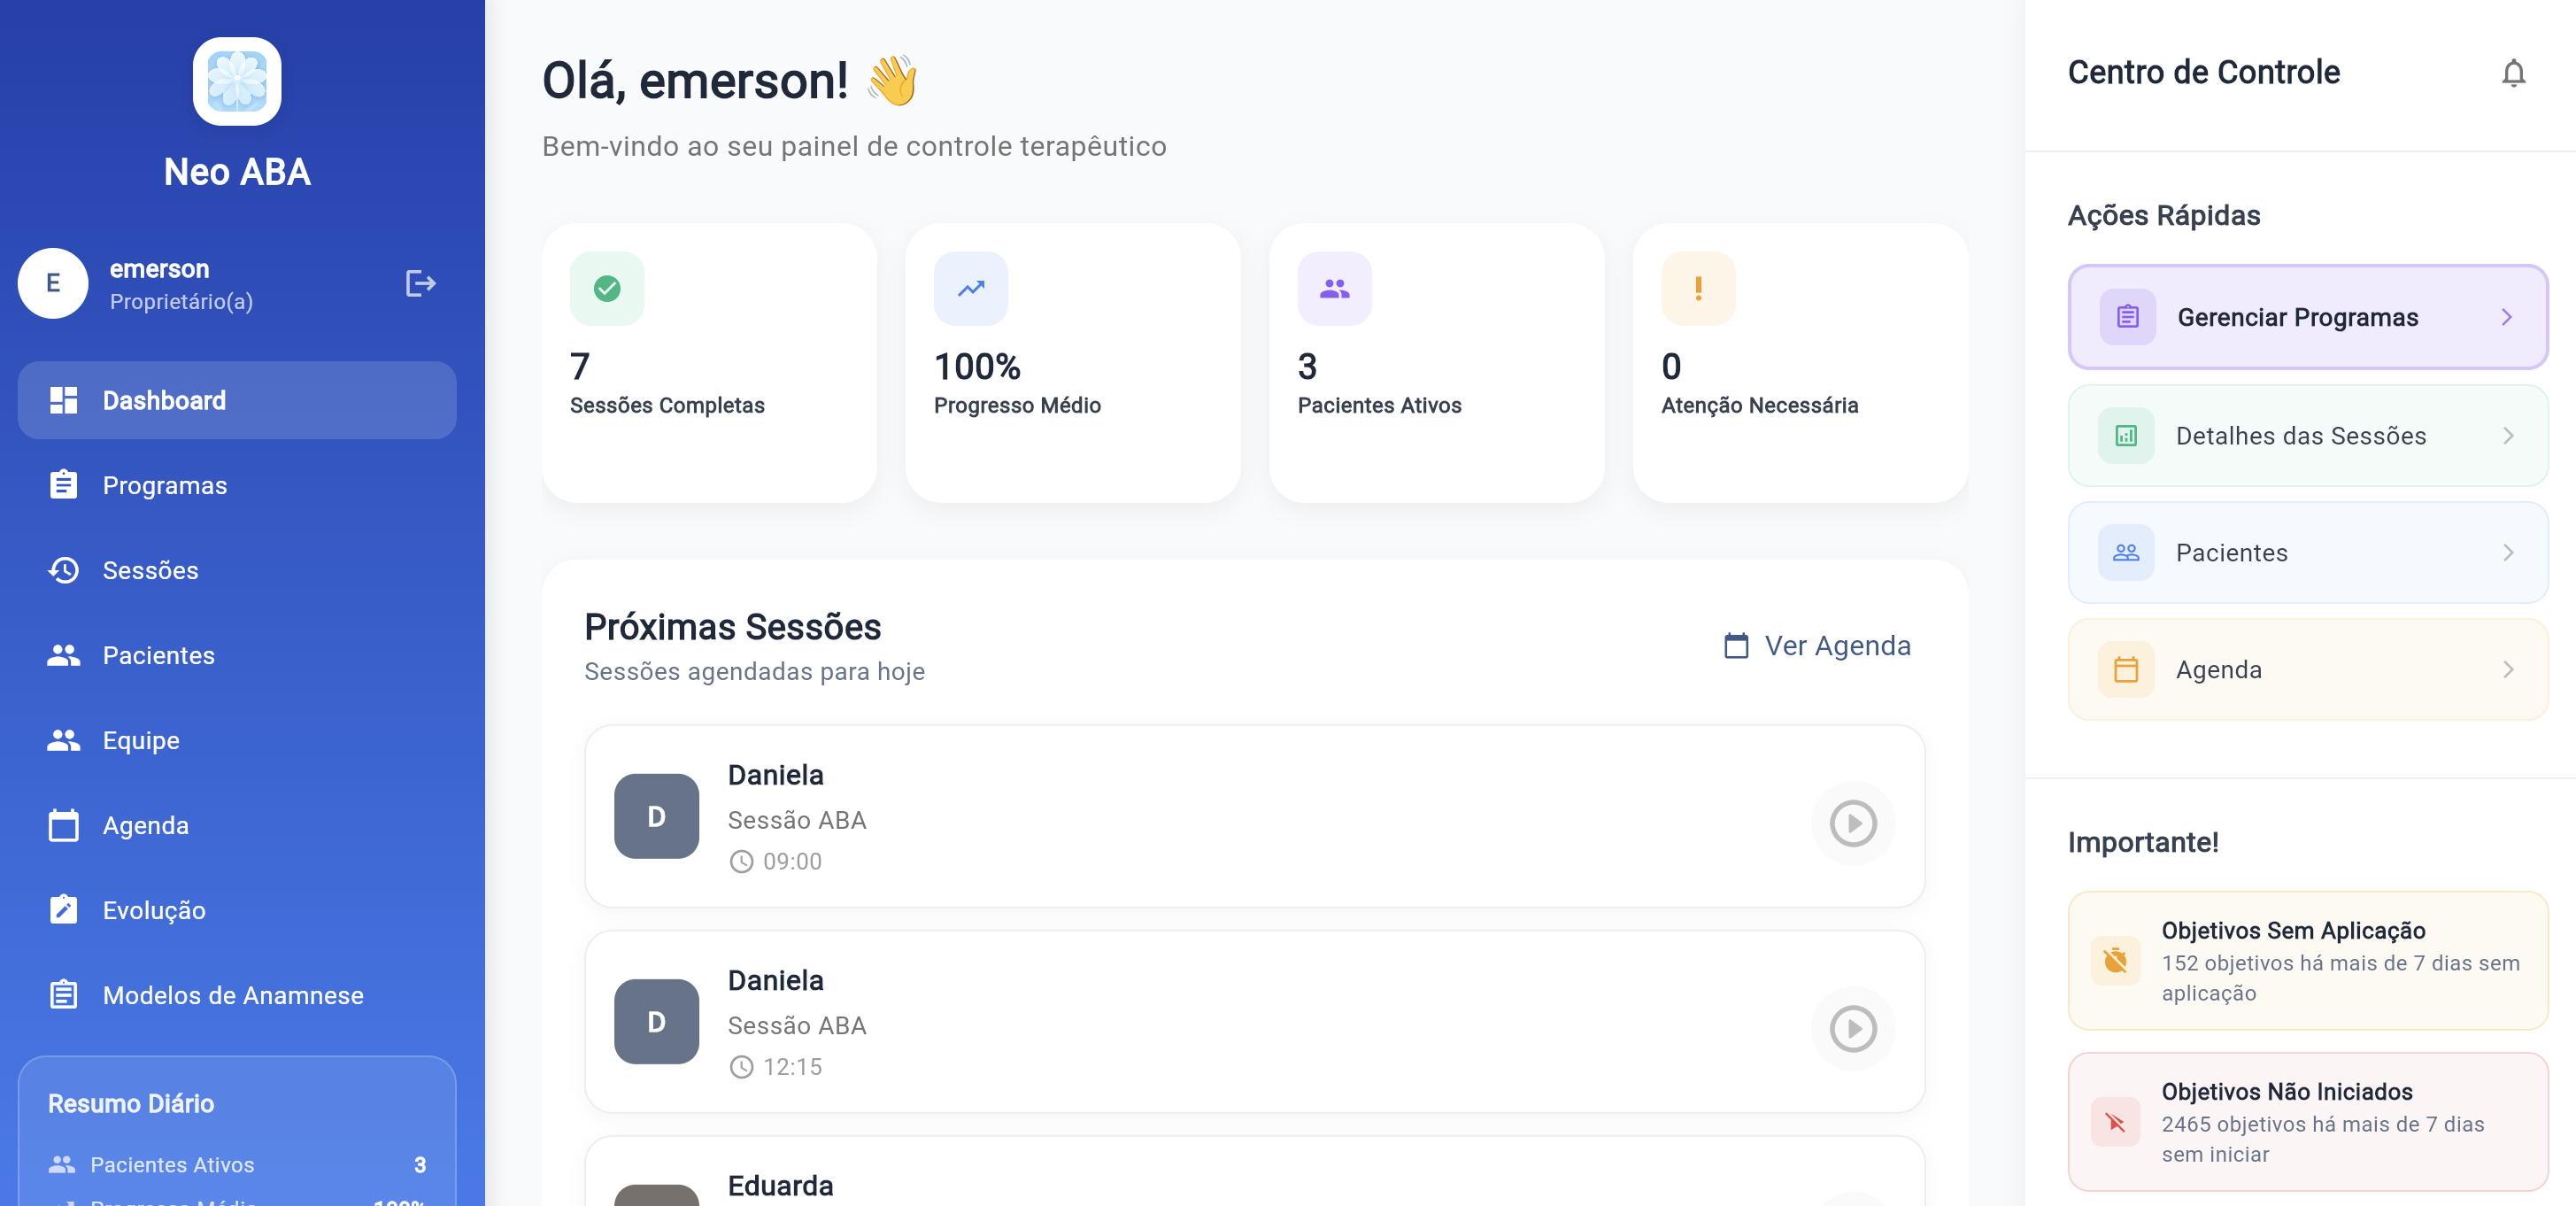Screen dimensions: 2576x1206
Task: Open Objetivos Não Iniciados alert card
Action: coord(2306,1121)
